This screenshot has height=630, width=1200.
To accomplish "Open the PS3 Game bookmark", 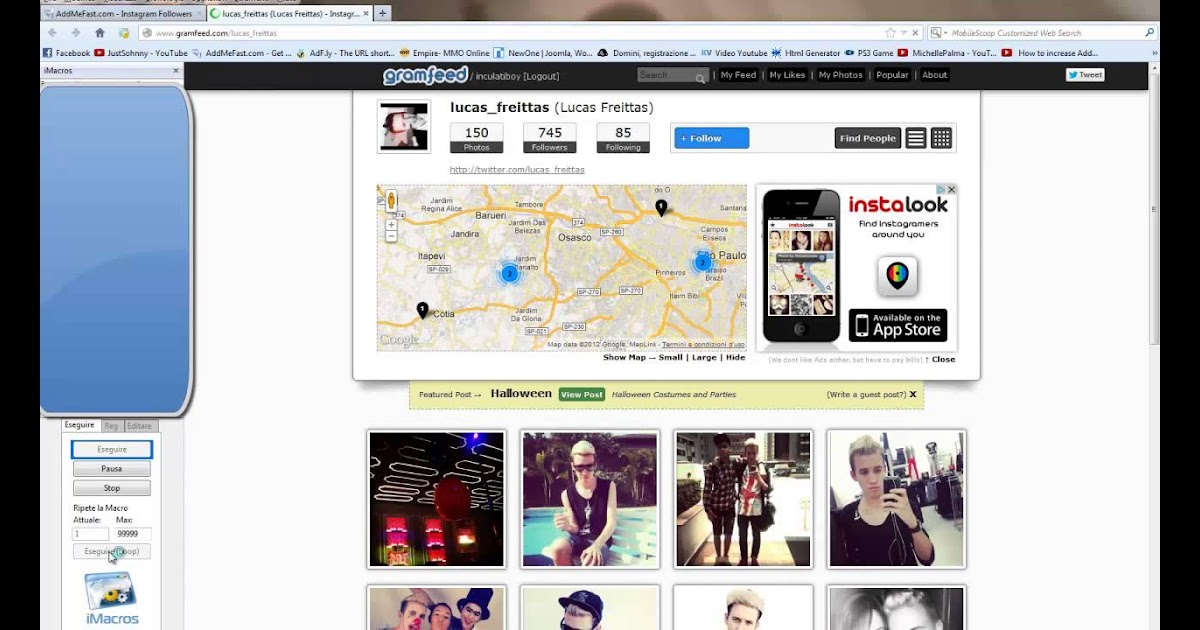I will pos(869,53).
